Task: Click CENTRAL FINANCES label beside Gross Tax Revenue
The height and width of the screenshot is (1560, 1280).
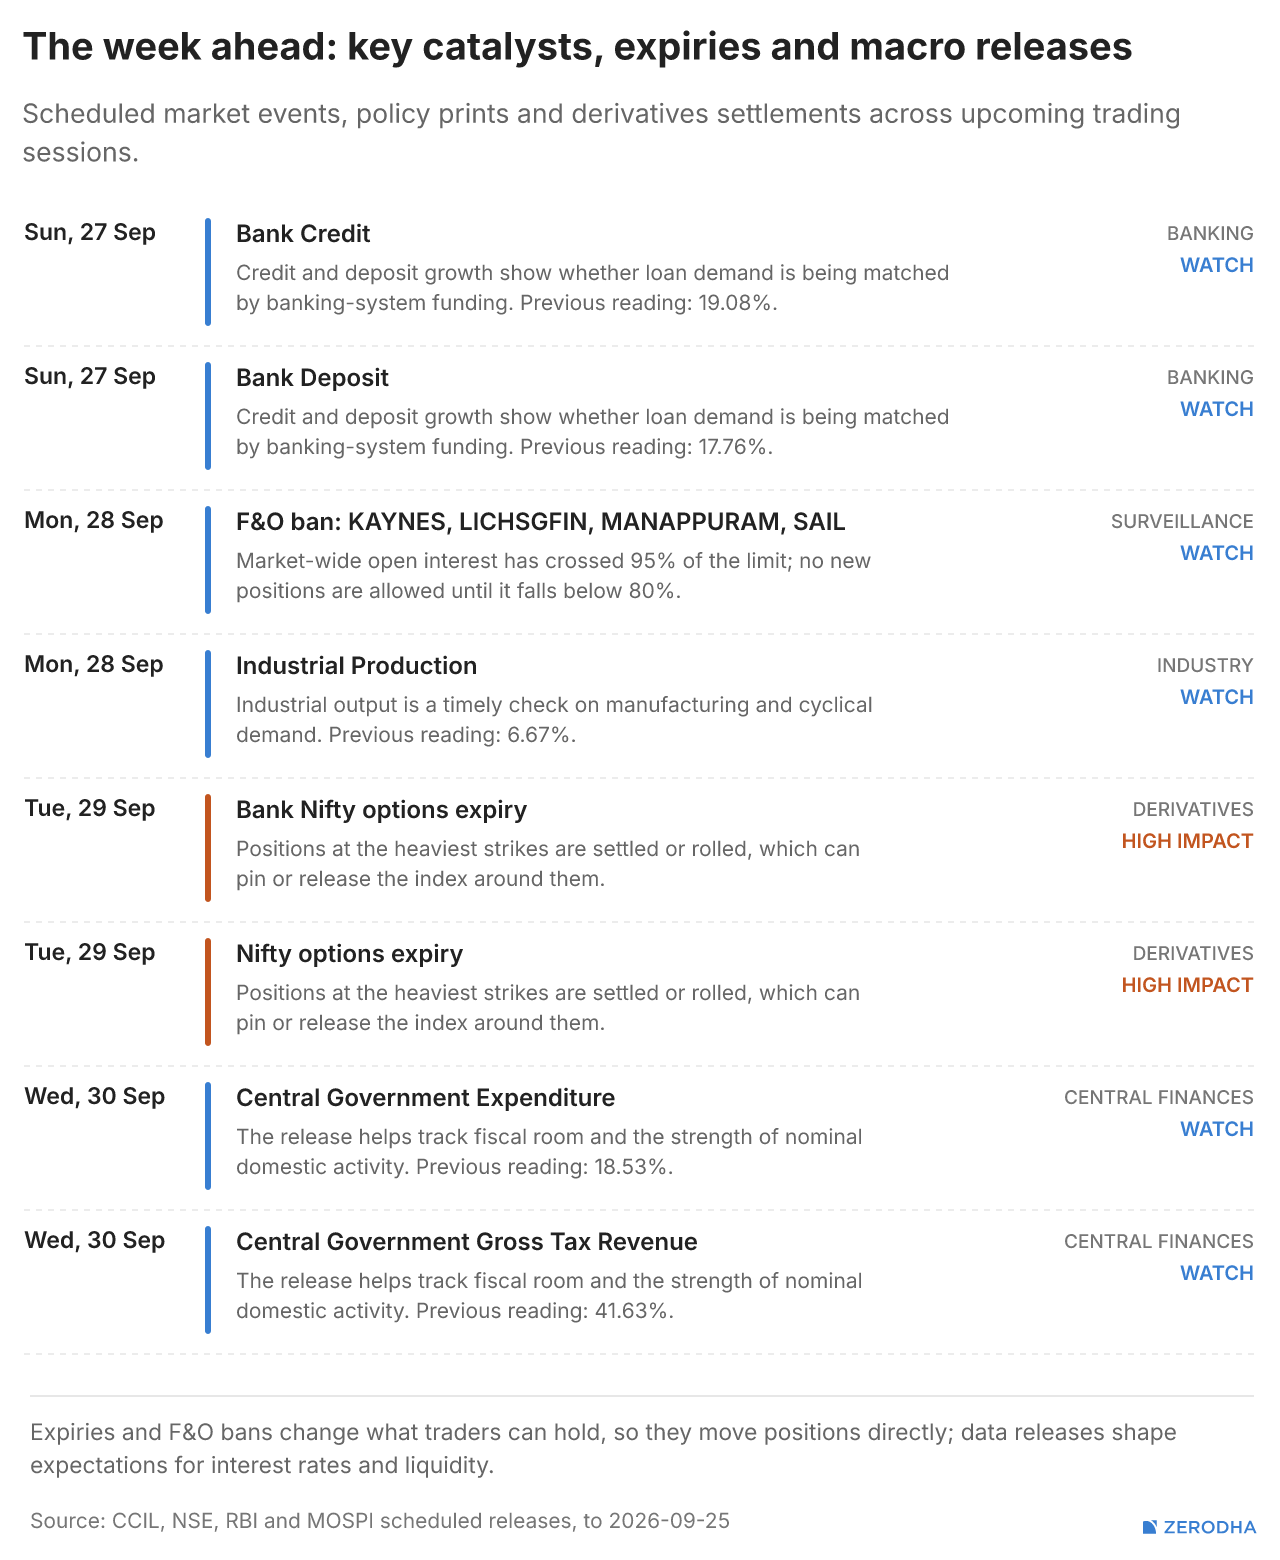Action: click(x=1158, y=1241)
